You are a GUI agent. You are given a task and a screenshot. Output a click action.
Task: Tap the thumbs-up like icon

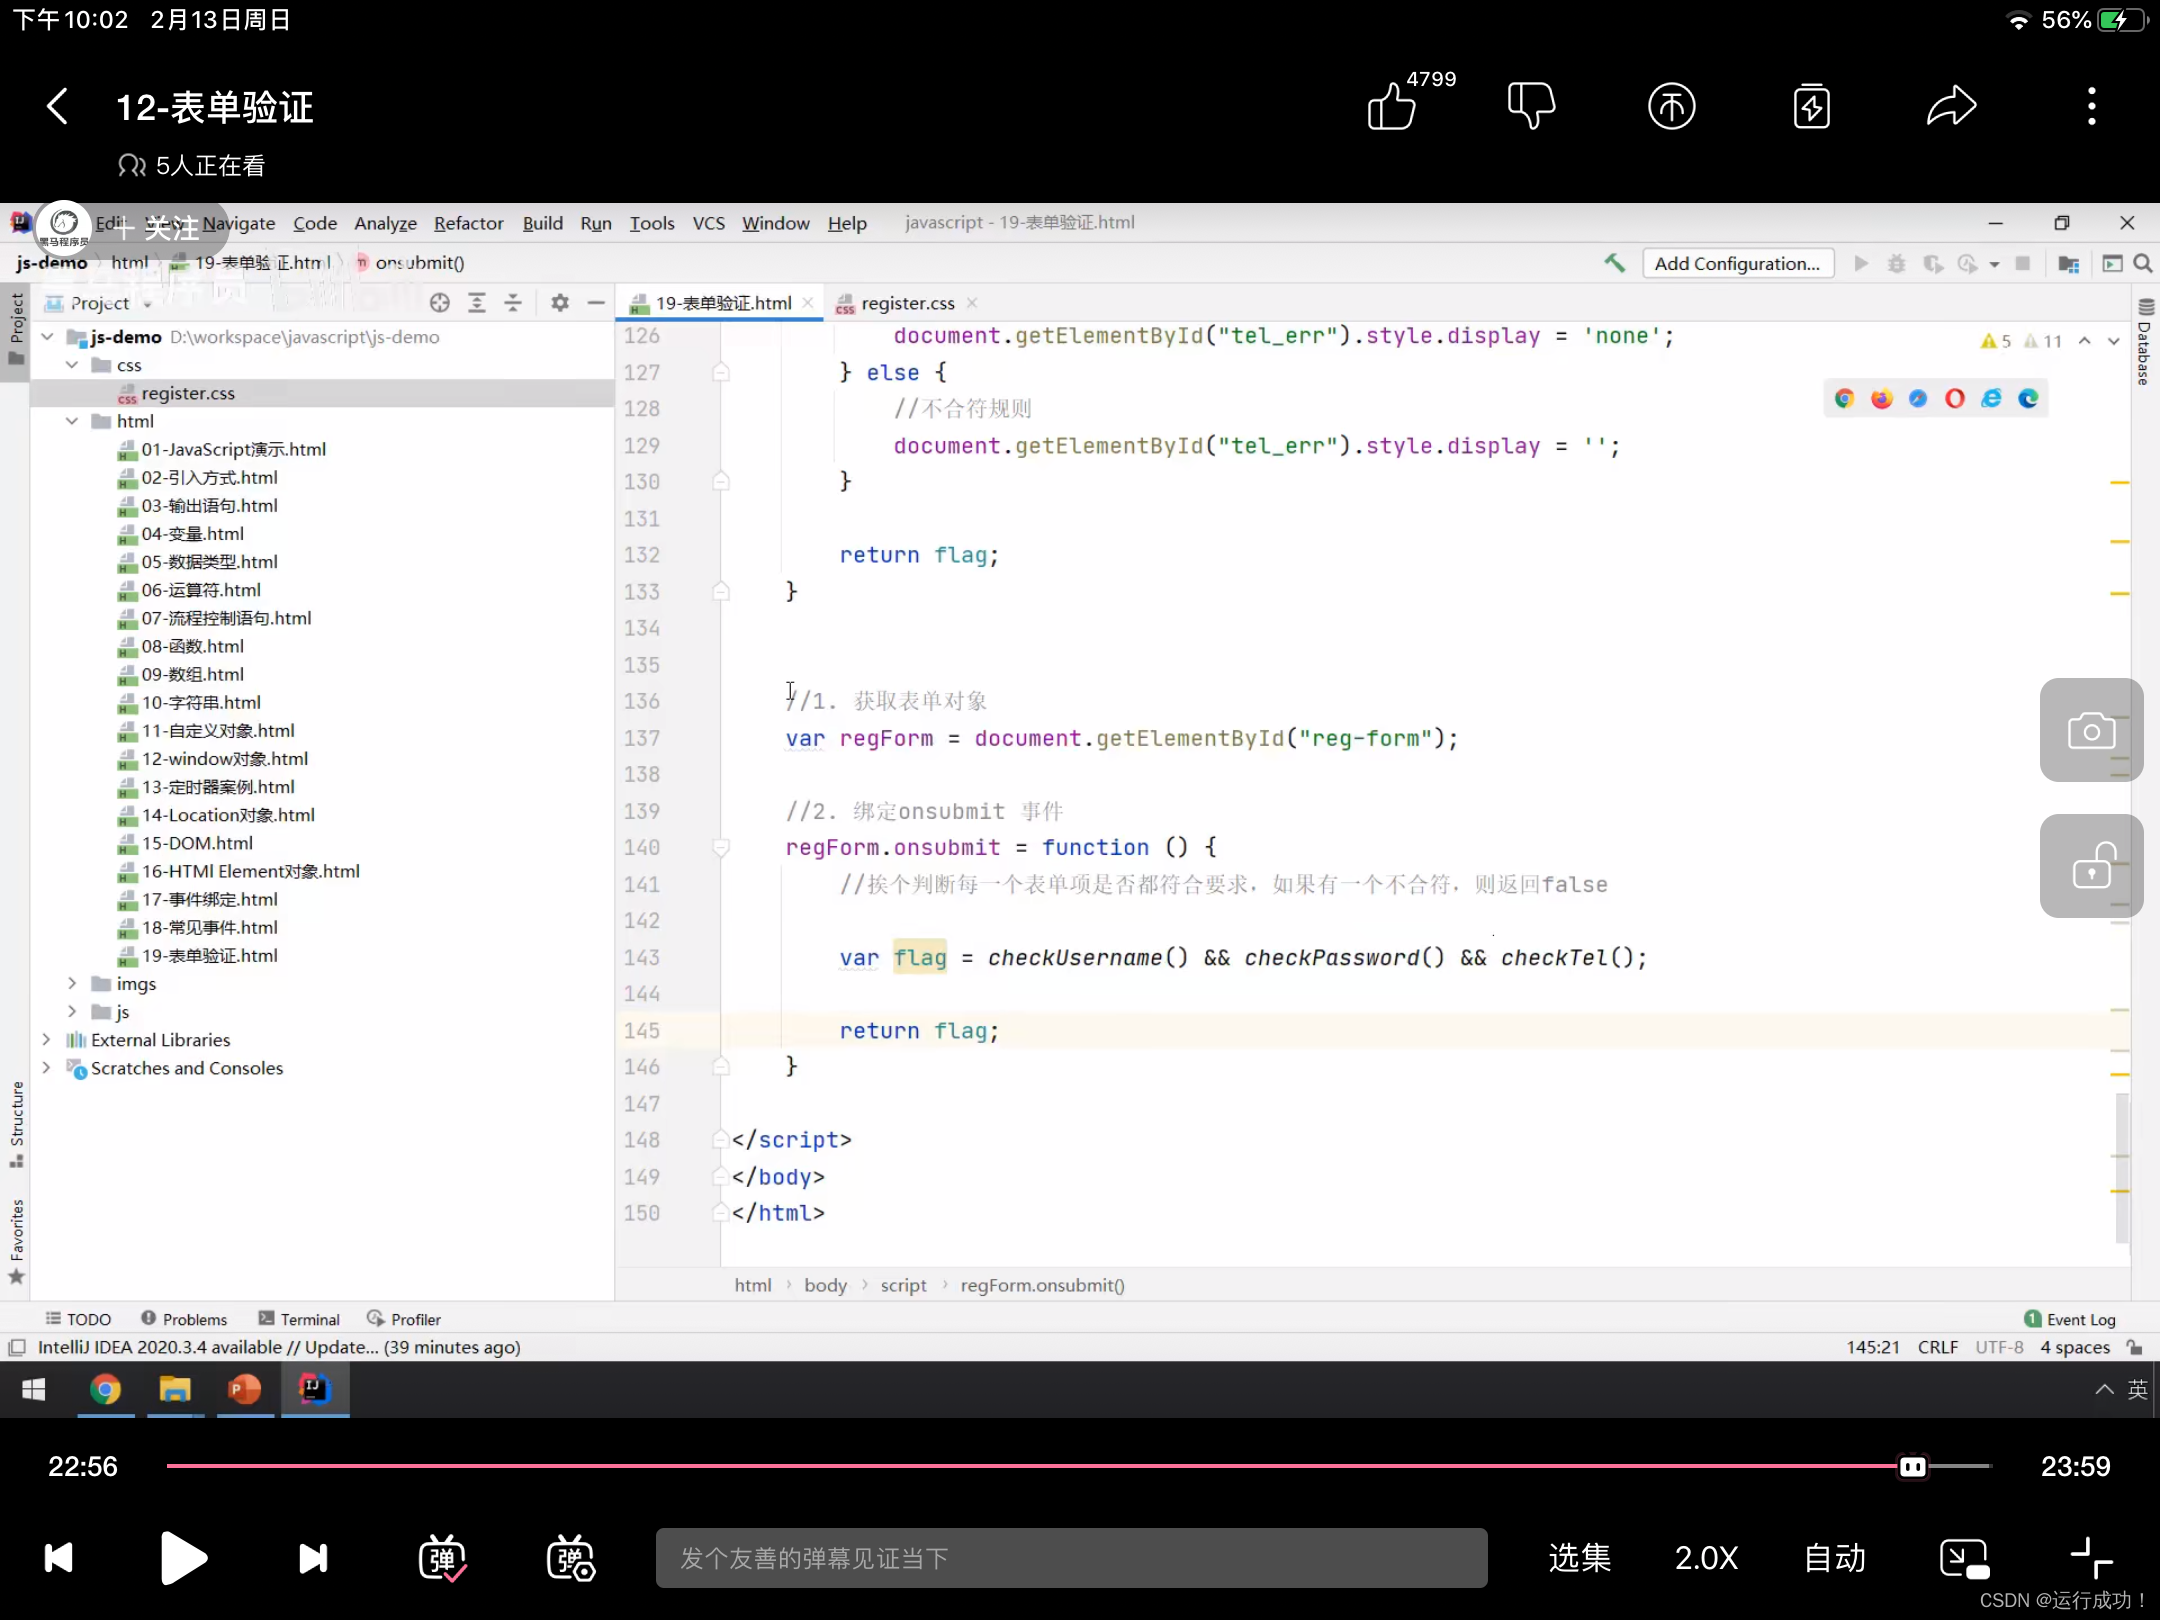(1391, 107)
